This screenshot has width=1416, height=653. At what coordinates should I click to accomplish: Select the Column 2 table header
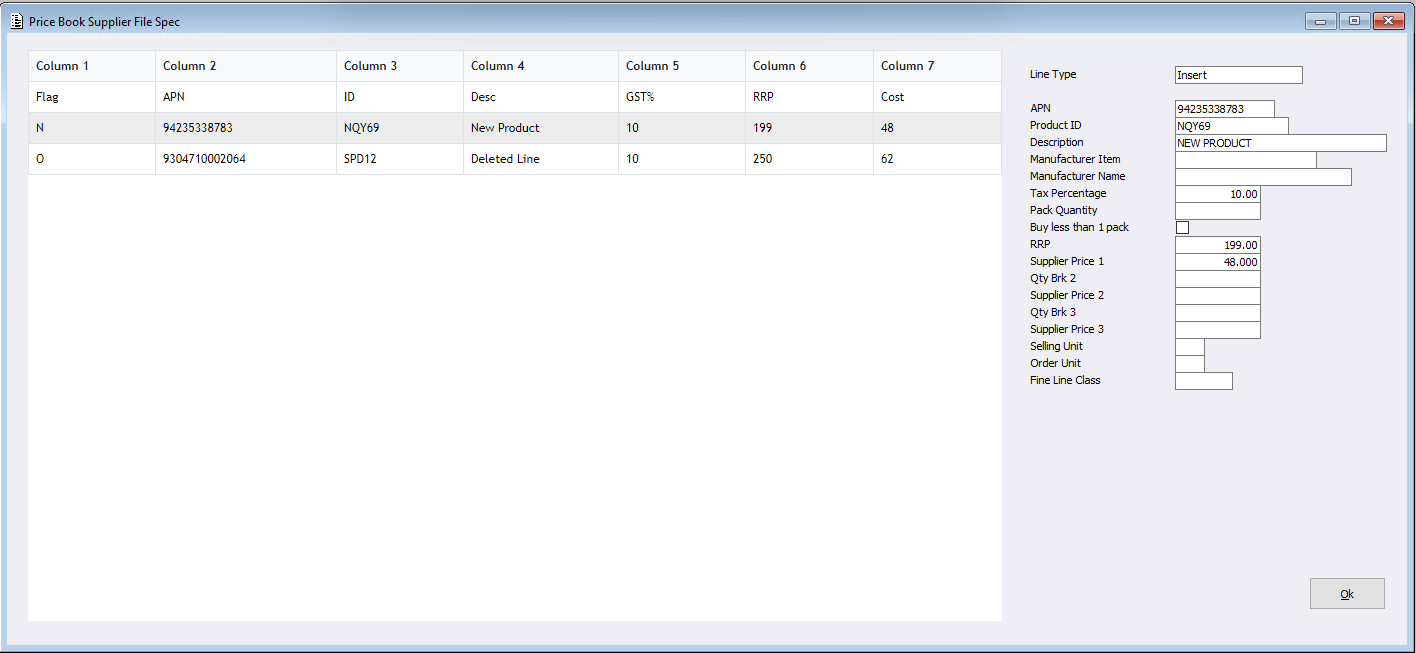pos(246,66)
